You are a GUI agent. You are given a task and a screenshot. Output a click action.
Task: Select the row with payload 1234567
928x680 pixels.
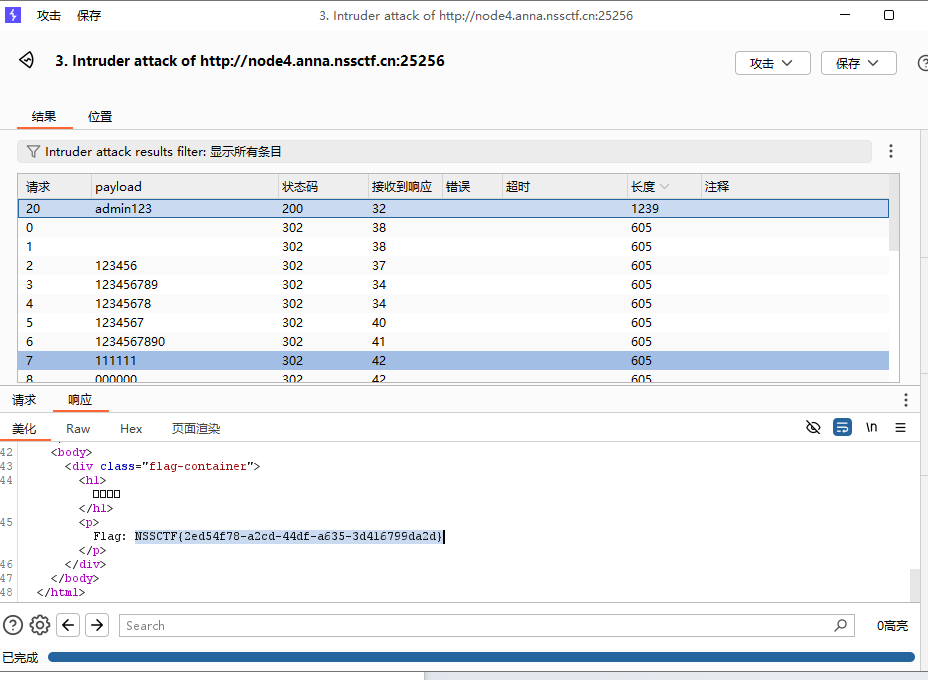(453, 323)
